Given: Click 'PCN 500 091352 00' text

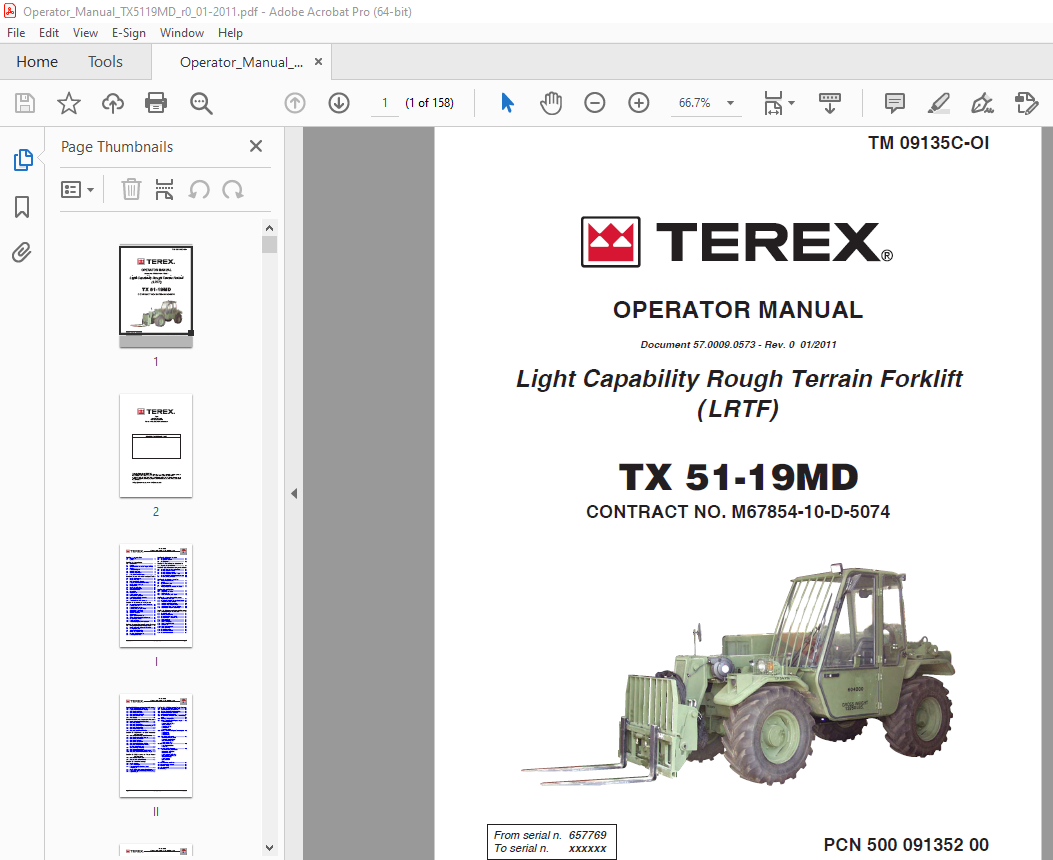Looking at the screenshot, I should click(906, 845).
